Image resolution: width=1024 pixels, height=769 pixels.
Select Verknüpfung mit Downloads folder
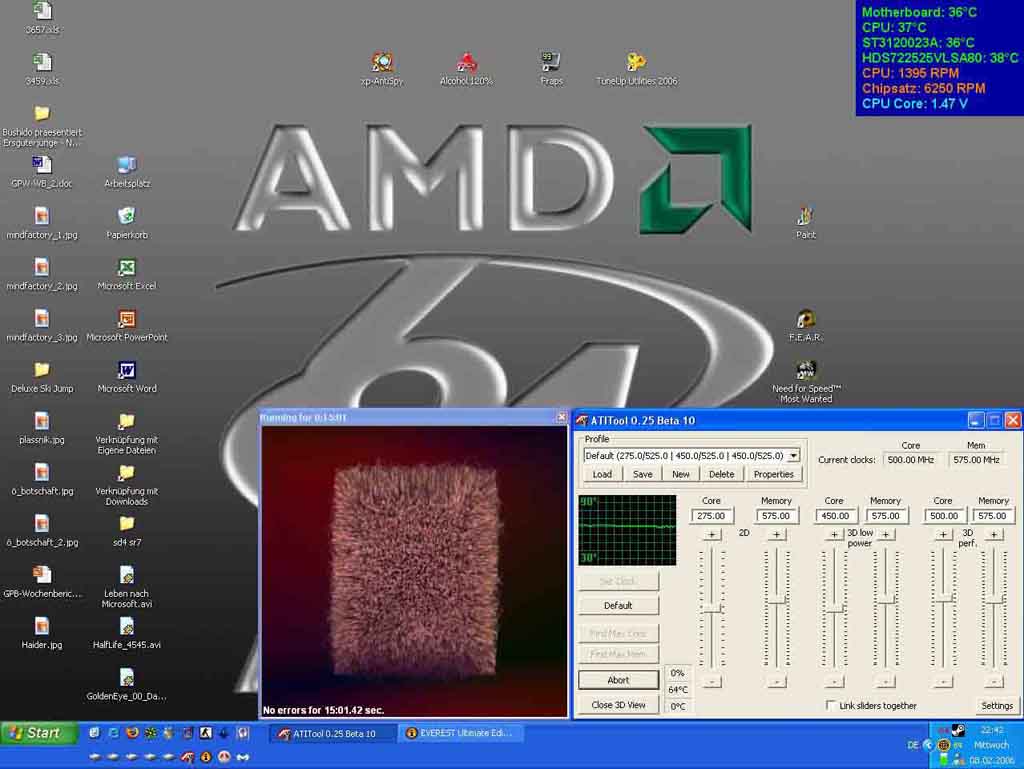[x=127, y=473]
